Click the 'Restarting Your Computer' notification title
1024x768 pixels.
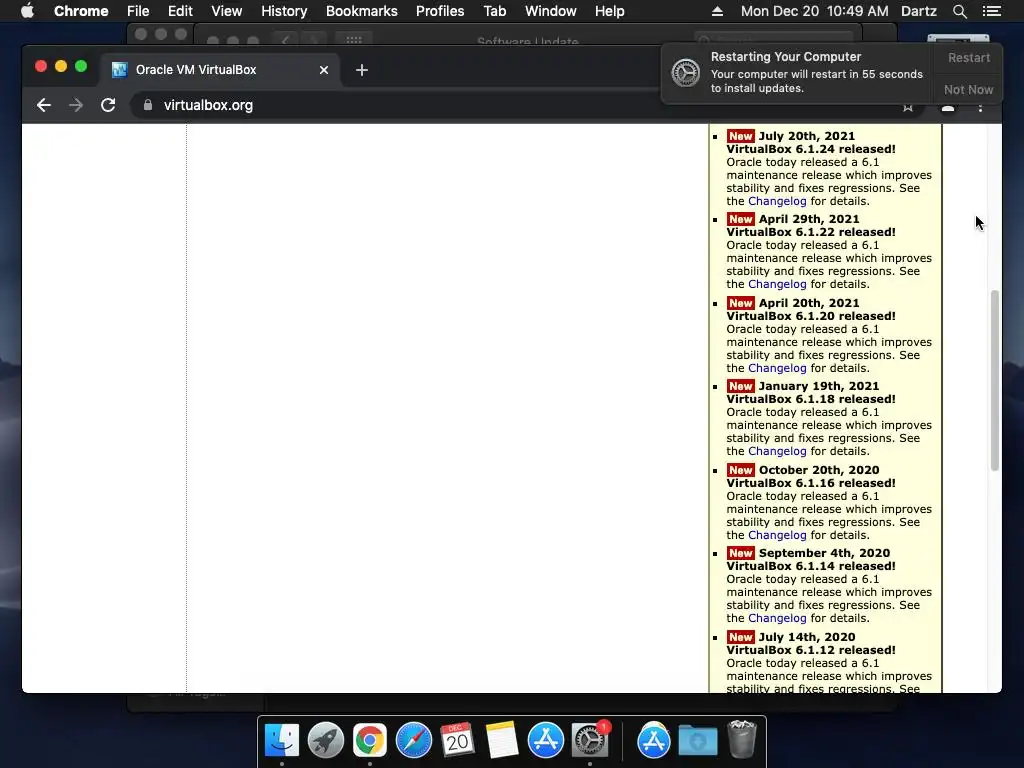click(x=786, y=57)
